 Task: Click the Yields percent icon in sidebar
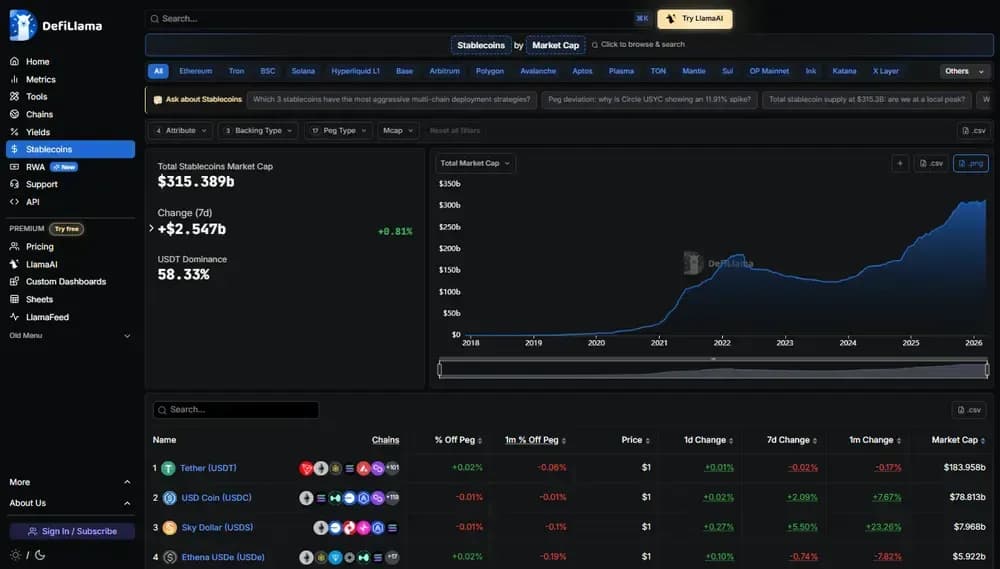[x=15, y=132]
